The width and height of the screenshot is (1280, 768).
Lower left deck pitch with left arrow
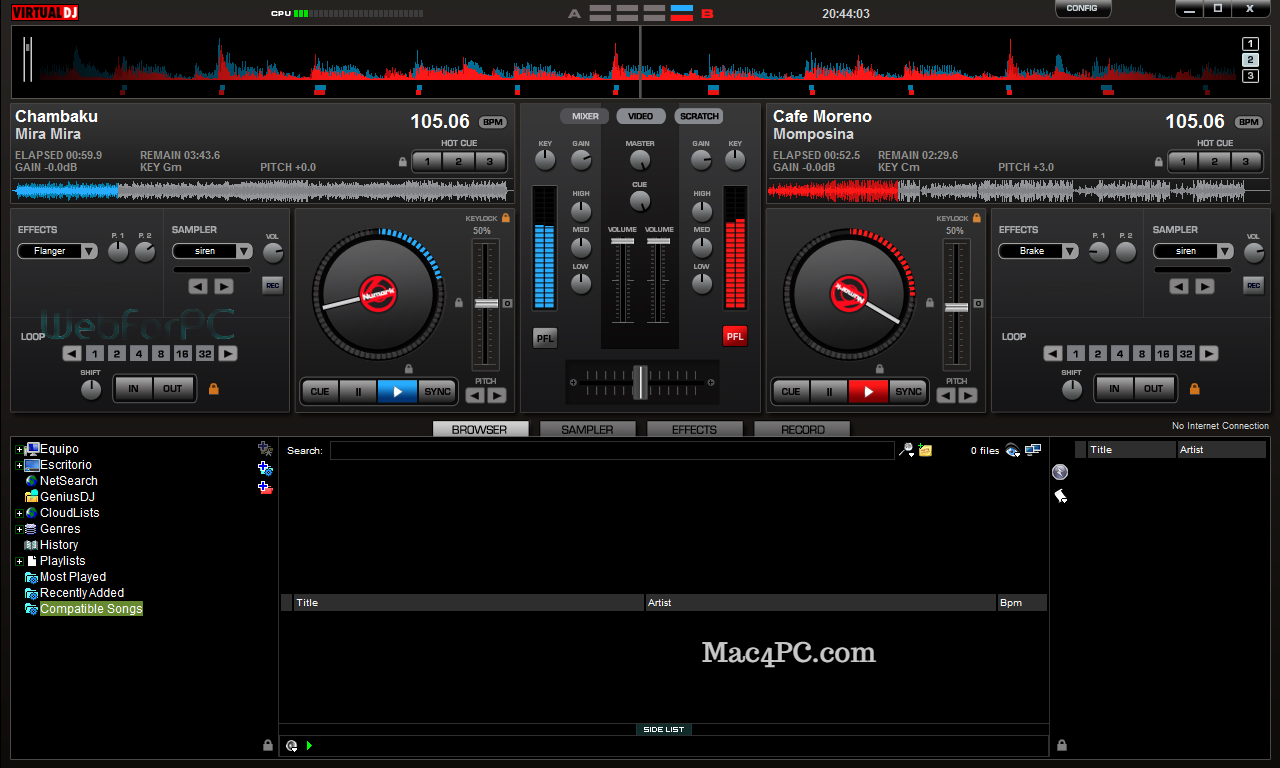pos(476,396)
